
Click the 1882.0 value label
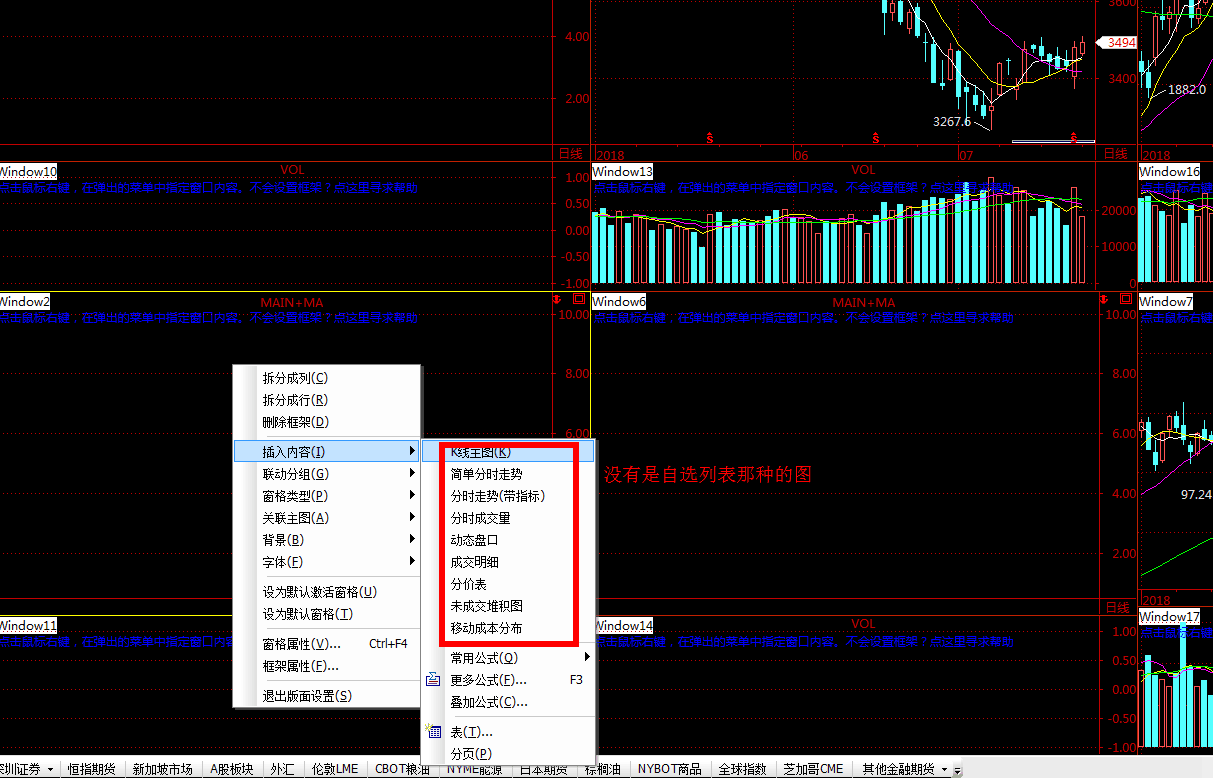(1186, 90)
